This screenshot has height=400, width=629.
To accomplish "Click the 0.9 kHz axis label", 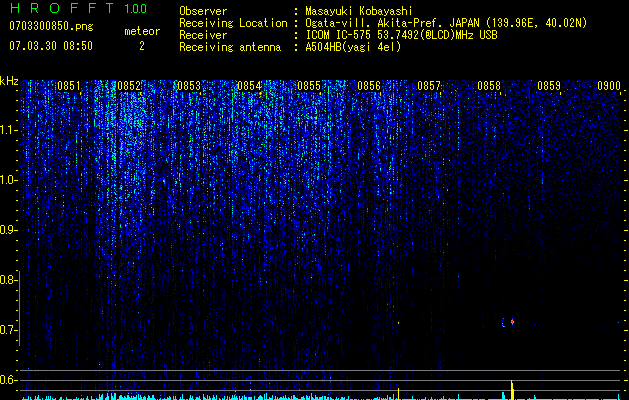I will (8, 230).
